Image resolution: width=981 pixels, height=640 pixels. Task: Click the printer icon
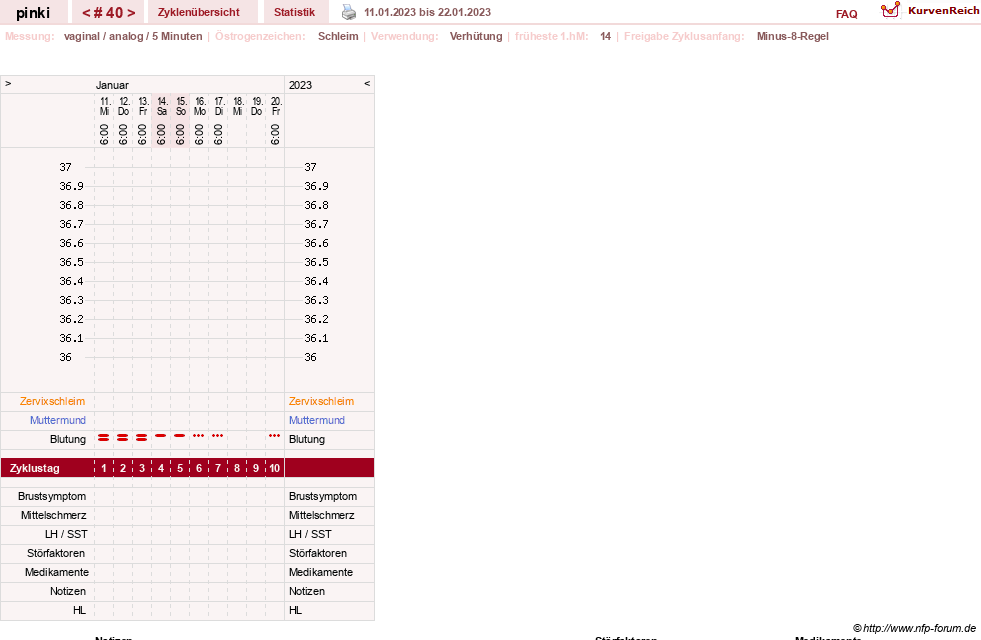pyautogui.click(x=348, y=12)
